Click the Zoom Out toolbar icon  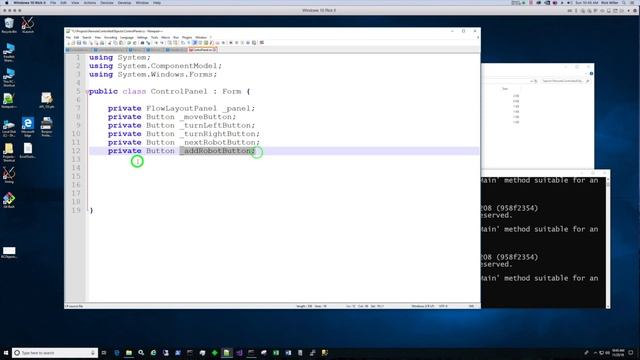162,42
